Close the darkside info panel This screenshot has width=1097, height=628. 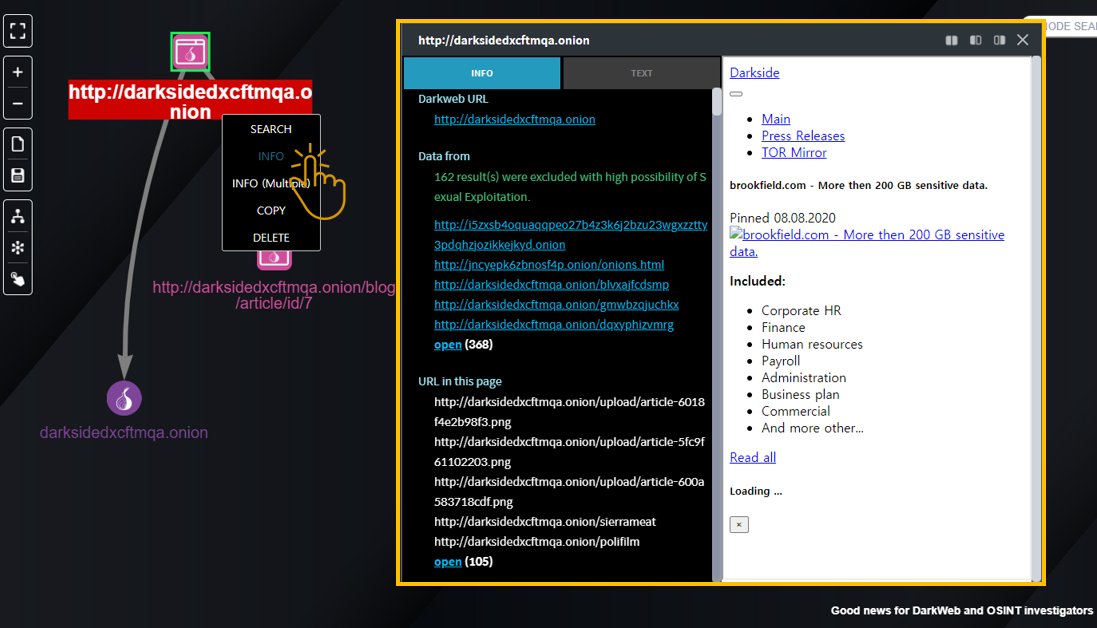pyautogui.click(x=1023, y=40)
